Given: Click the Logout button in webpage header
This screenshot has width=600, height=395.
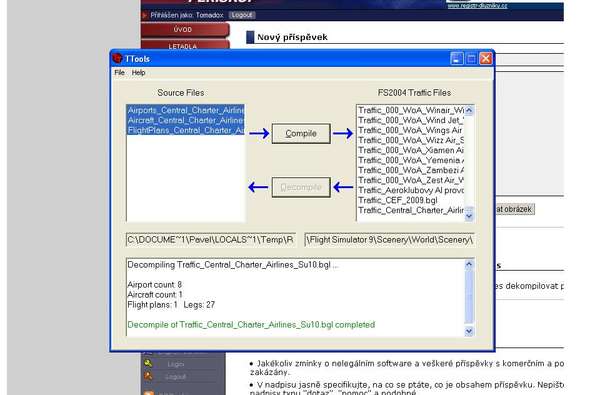Looking at the screenshot, I should pyautogui.click(x=242, y=15).
